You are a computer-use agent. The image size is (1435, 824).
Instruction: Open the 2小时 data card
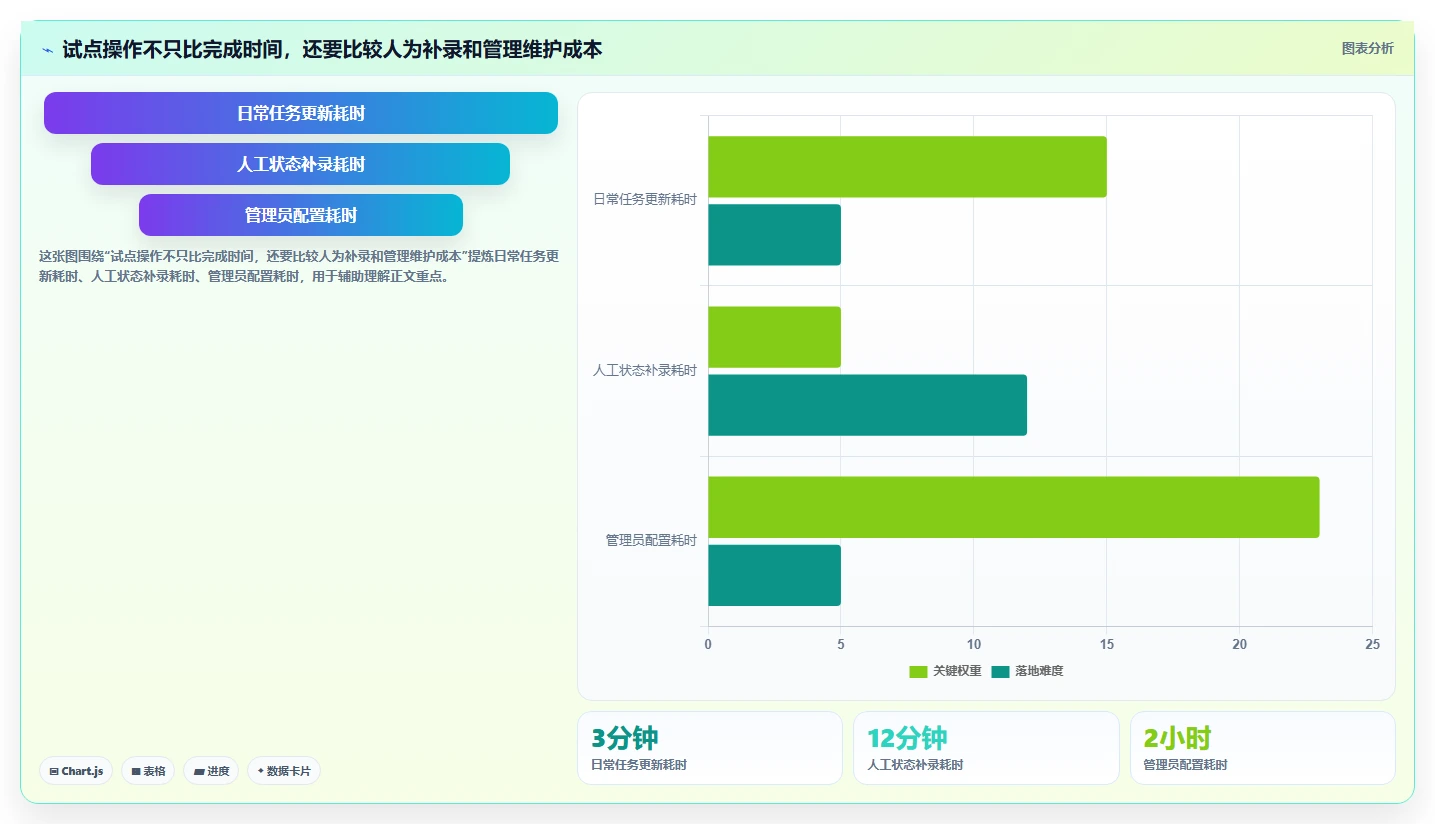[x=1263, y=748]
